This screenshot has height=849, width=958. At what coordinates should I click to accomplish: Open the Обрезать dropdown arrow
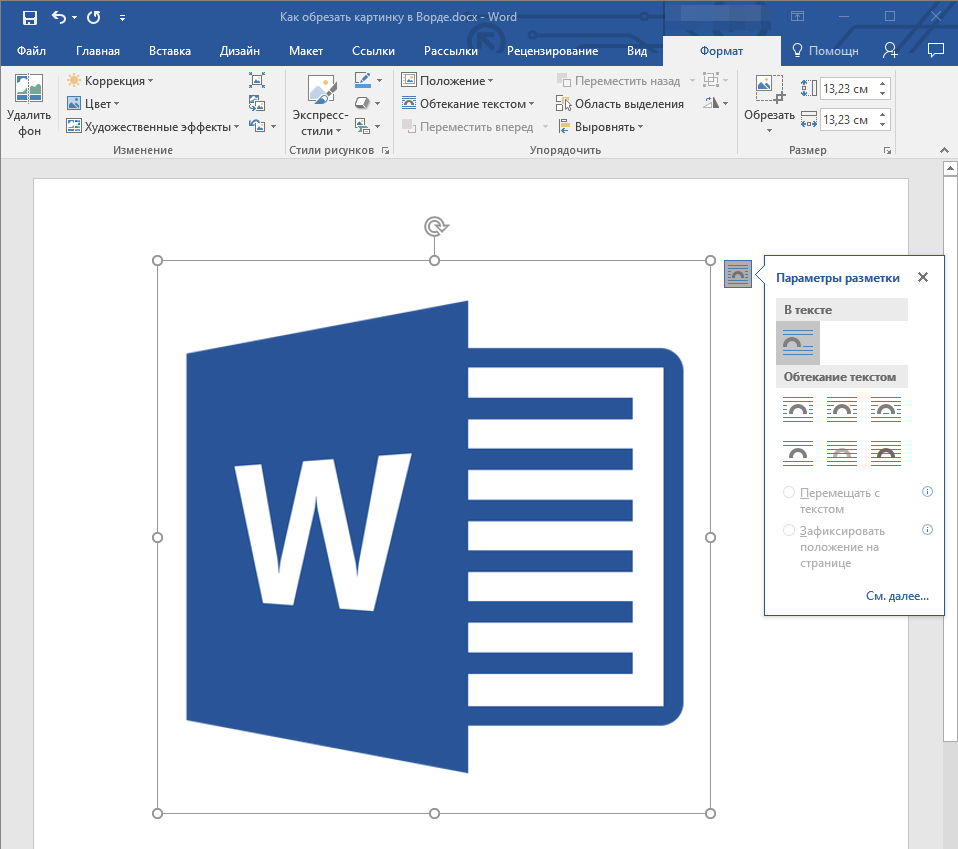tap(769, 130)
